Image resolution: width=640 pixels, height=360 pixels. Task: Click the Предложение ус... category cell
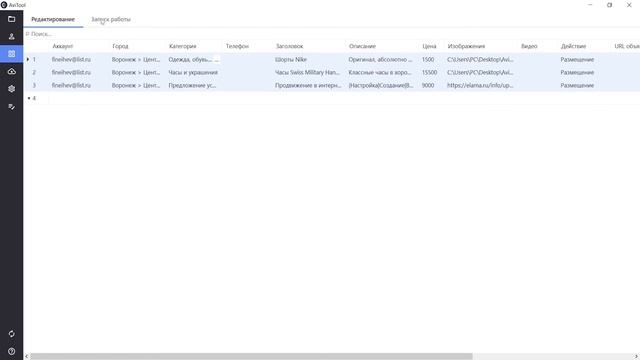[x=192, y=85]
